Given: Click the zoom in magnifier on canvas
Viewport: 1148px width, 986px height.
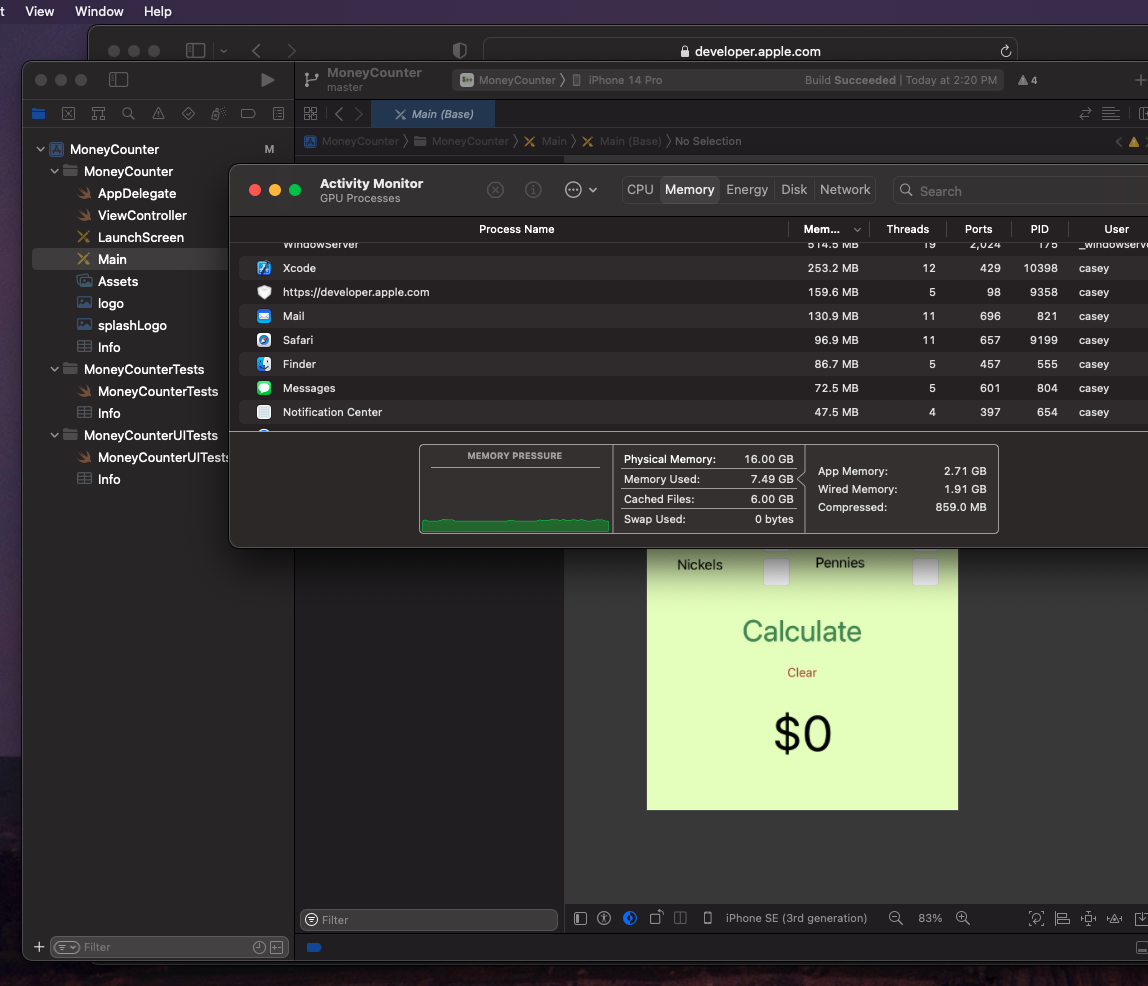Looking at the screenshot, I should pos(962,918).
